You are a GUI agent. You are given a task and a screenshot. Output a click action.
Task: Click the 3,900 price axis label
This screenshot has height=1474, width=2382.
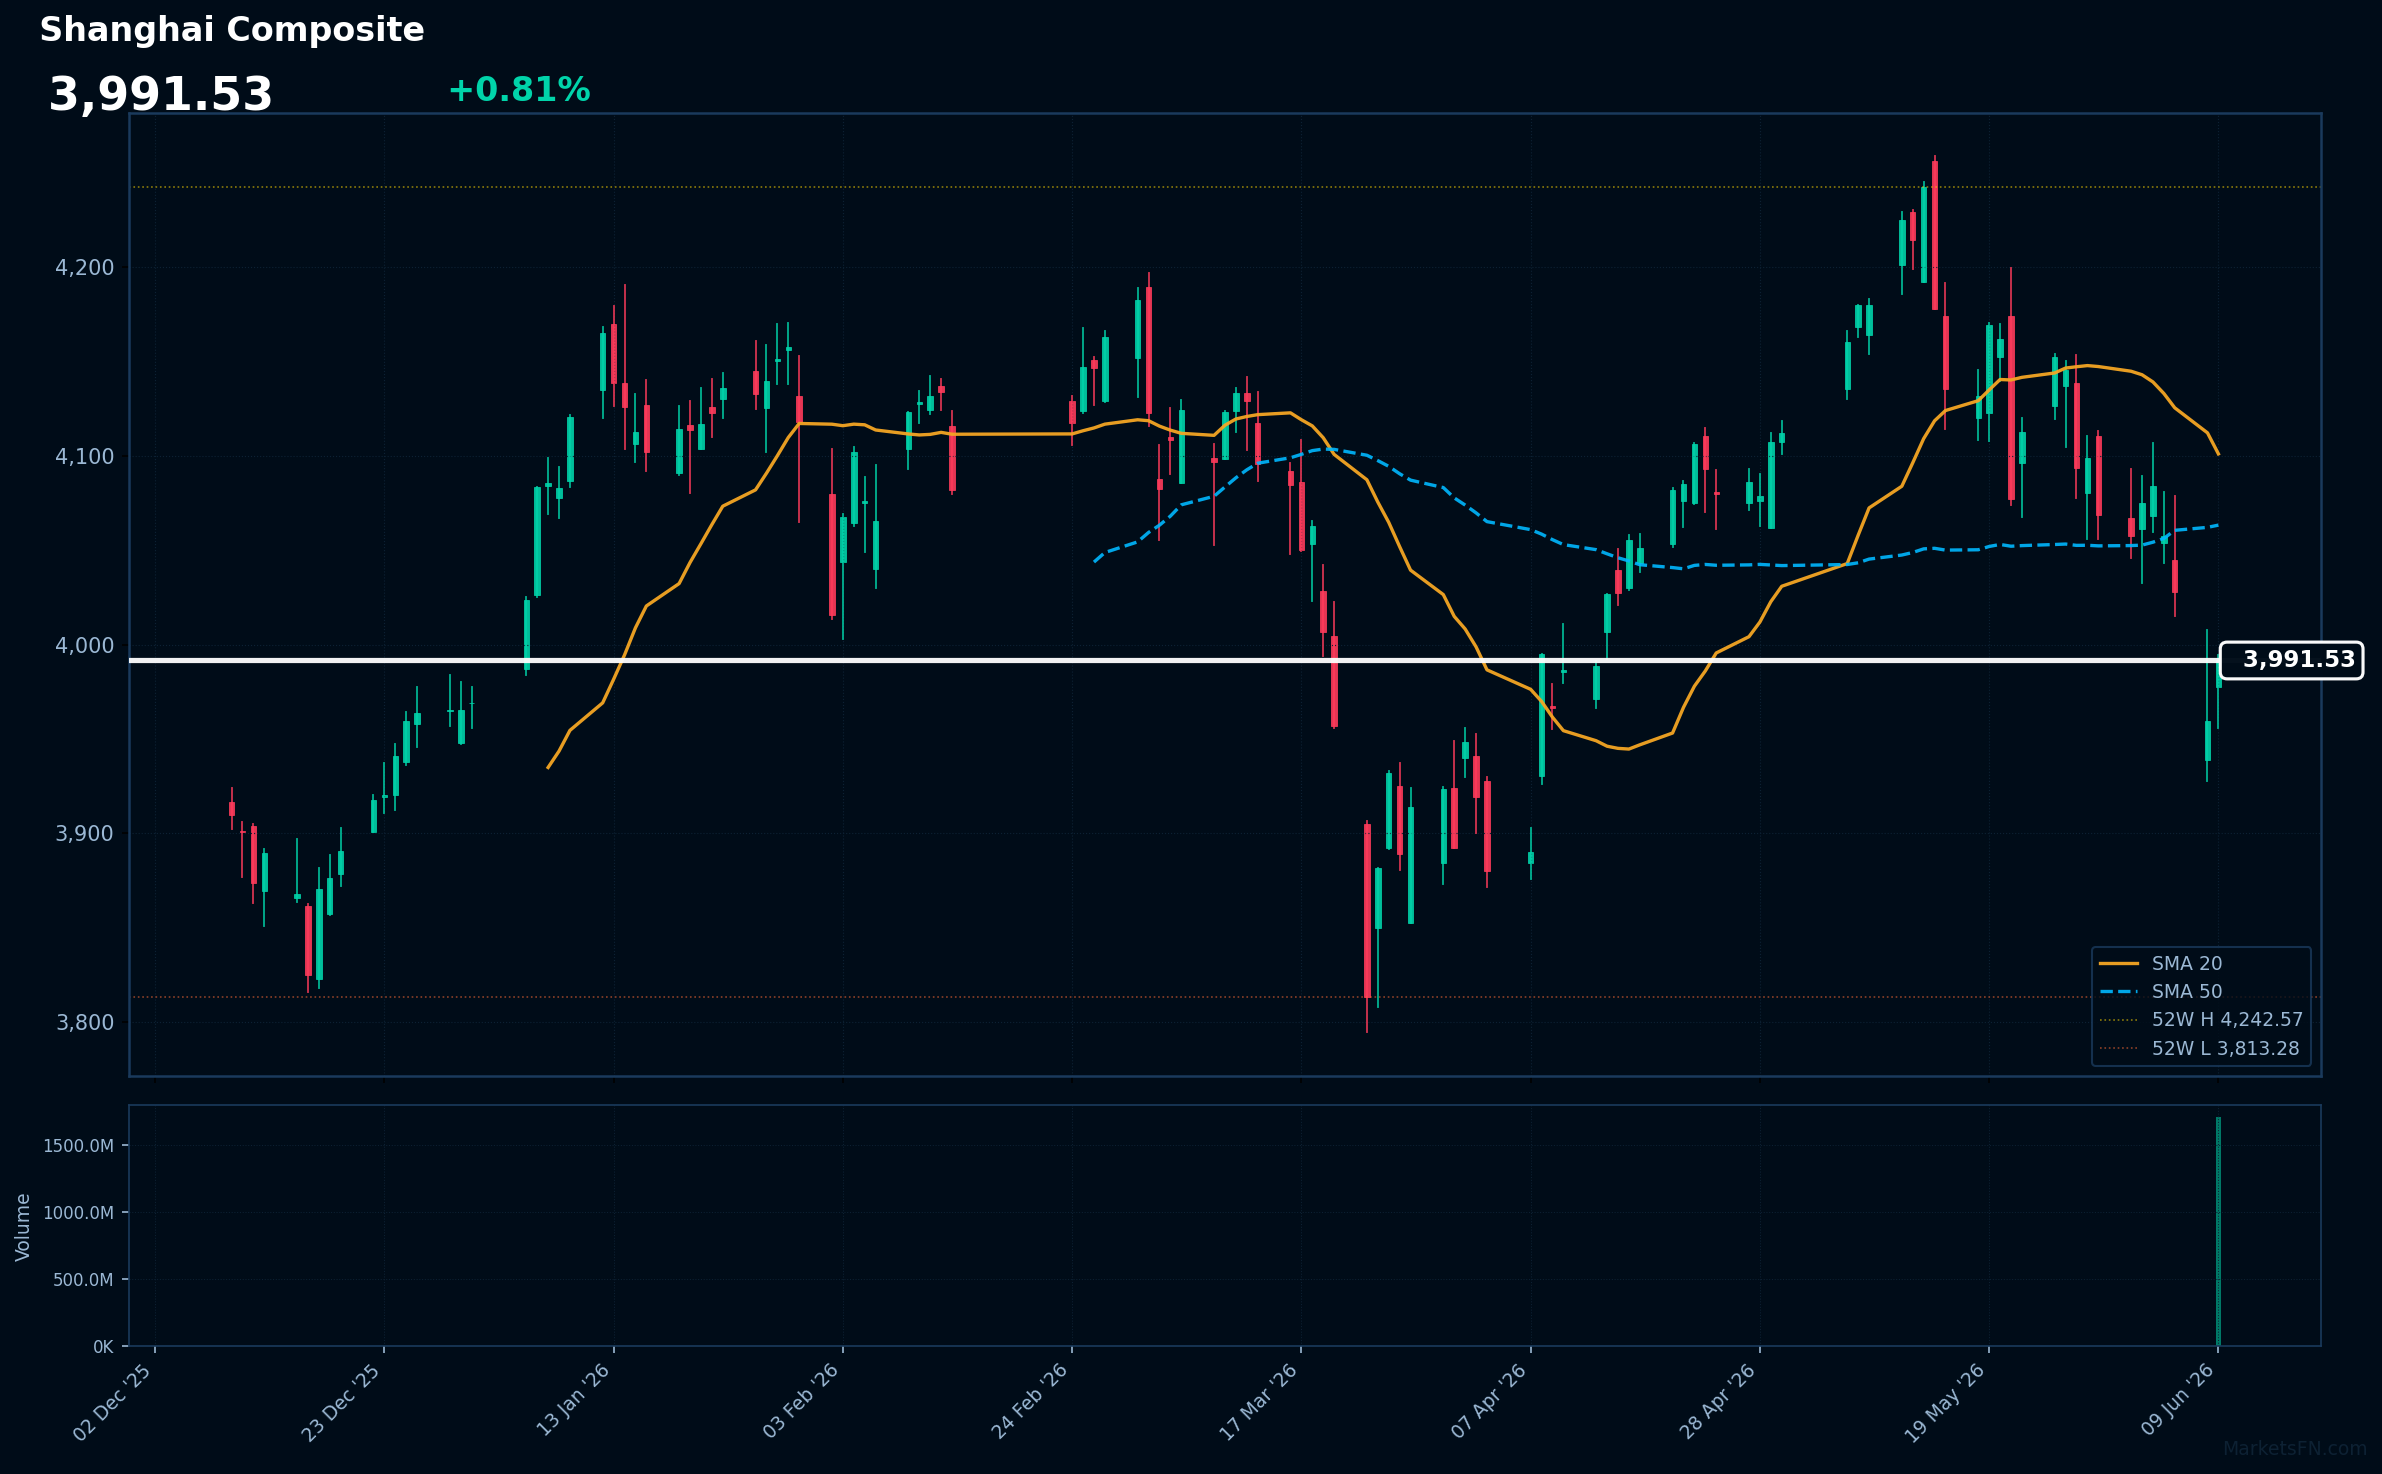(x=85, y=834)
